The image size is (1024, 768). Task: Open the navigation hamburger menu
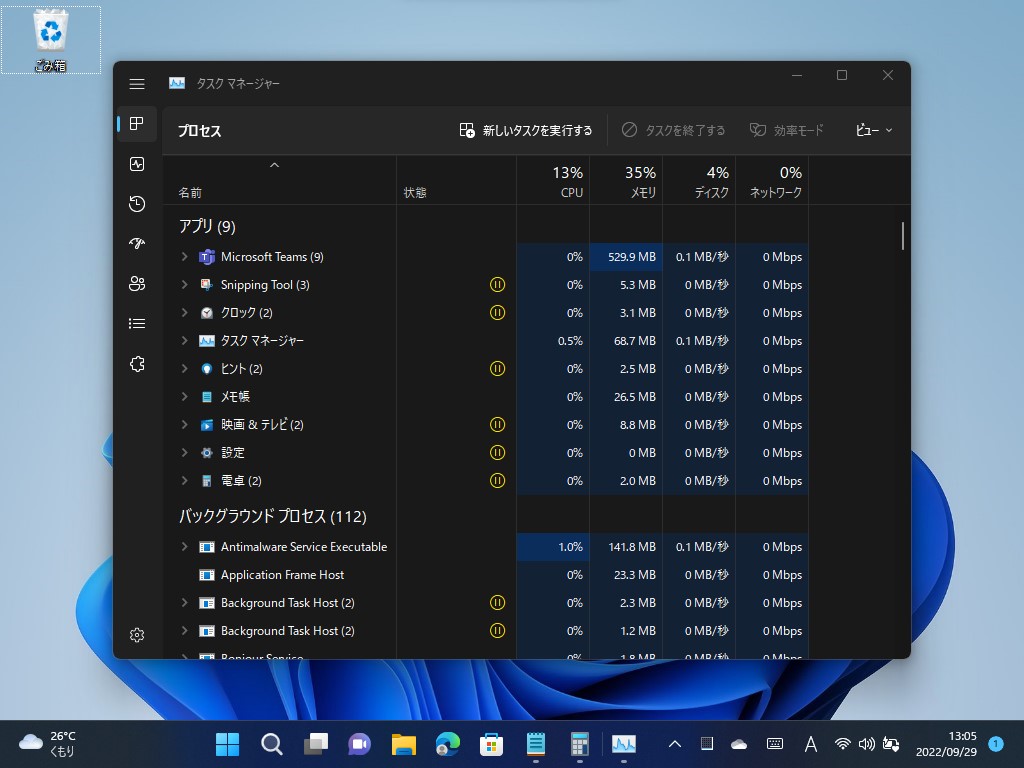(x=137, y=84)
